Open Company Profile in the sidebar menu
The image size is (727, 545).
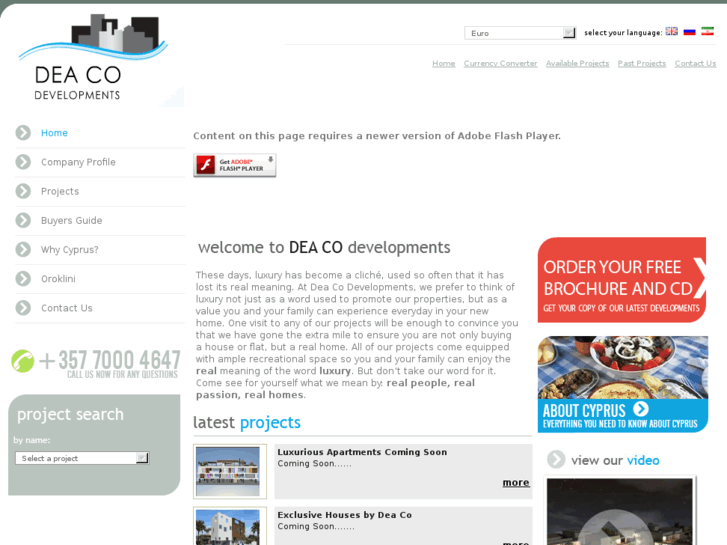(78, 162)
